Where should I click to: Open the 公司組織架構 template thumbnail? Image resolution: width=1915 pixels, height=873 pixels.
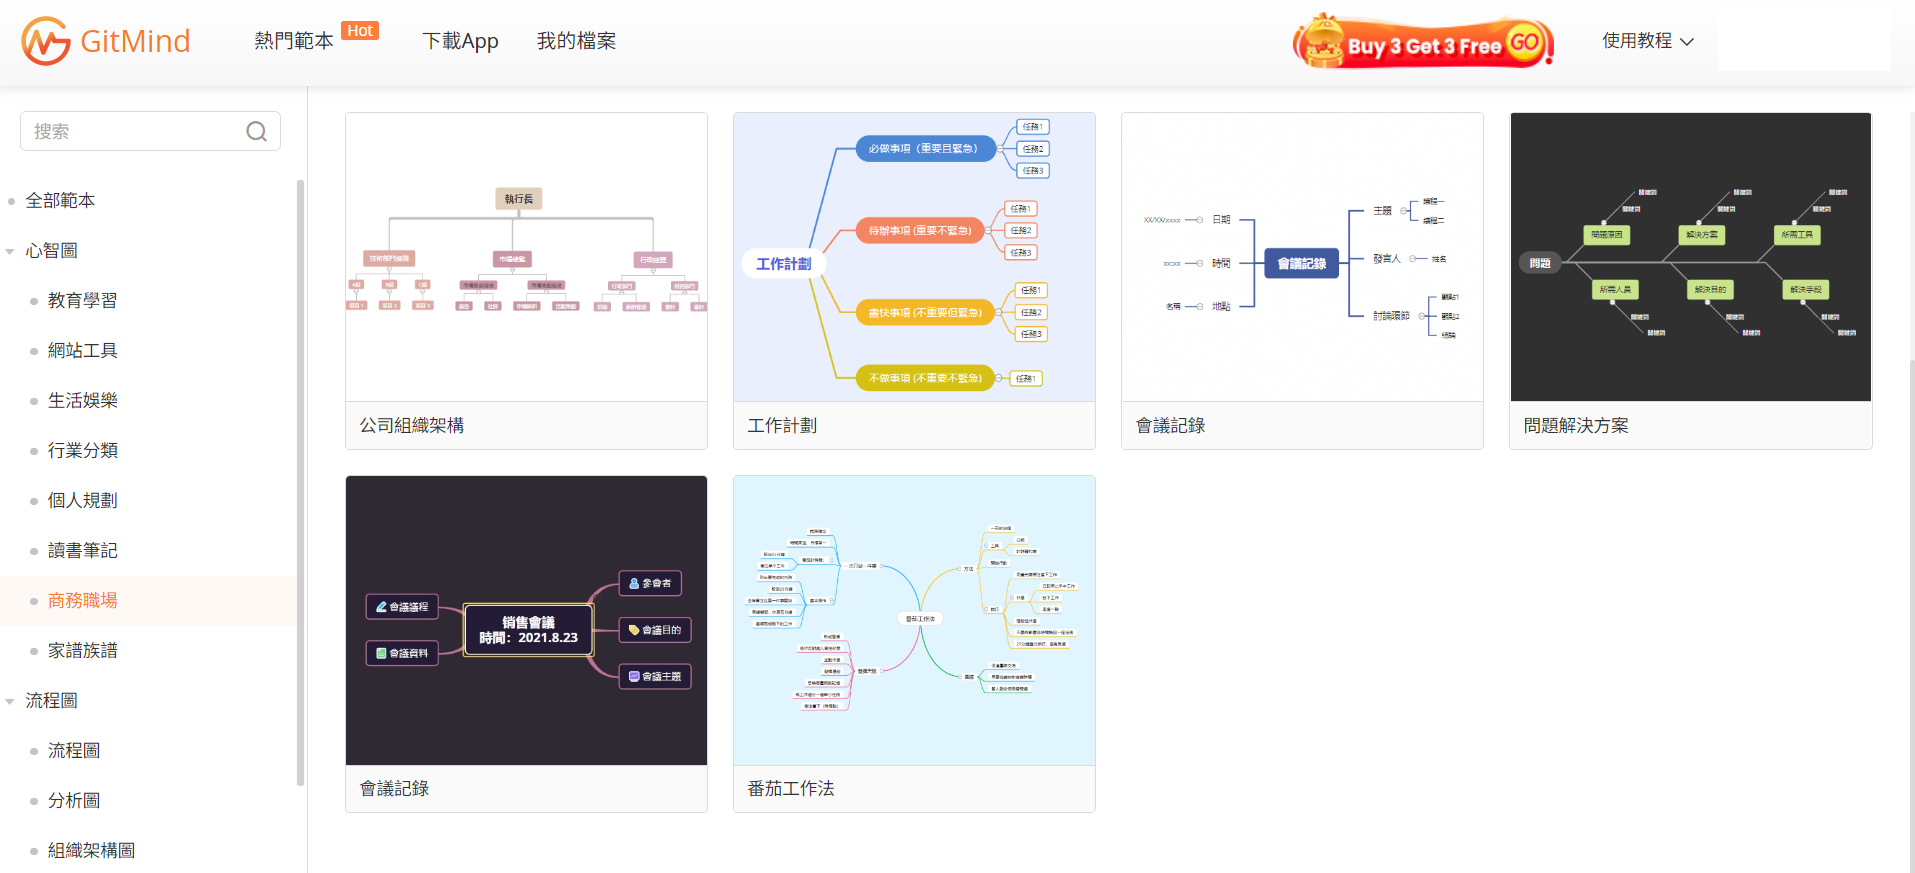526,257
